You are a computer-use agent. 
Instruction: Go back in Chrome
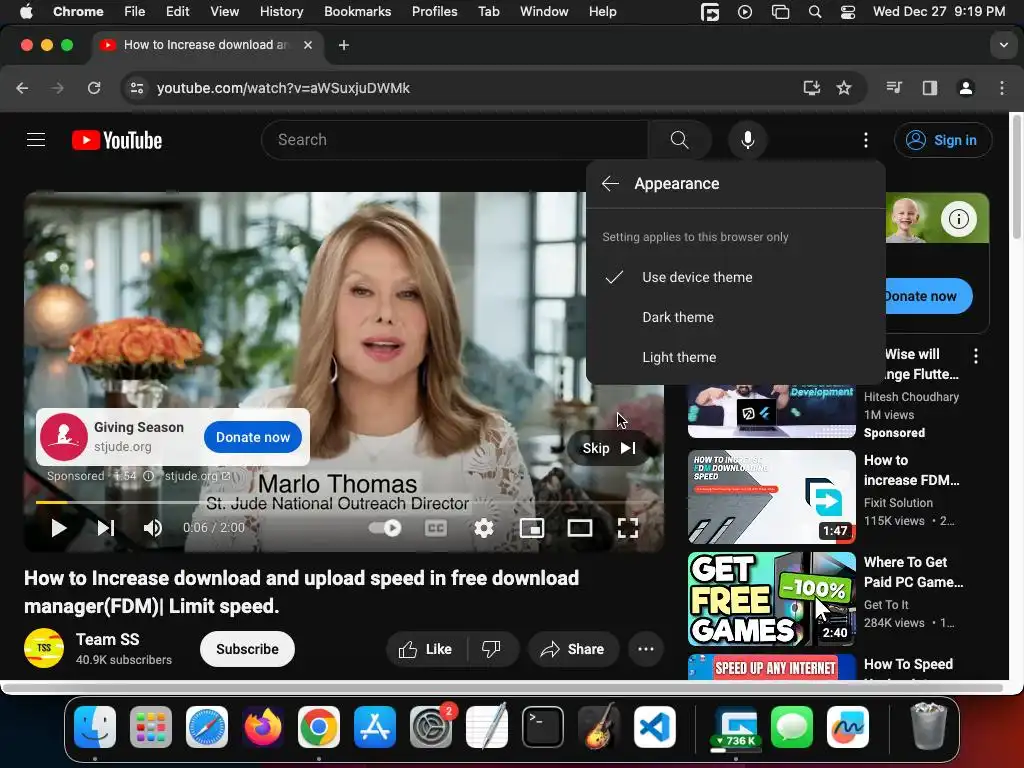pyautogui.click(x=22, y=88)
